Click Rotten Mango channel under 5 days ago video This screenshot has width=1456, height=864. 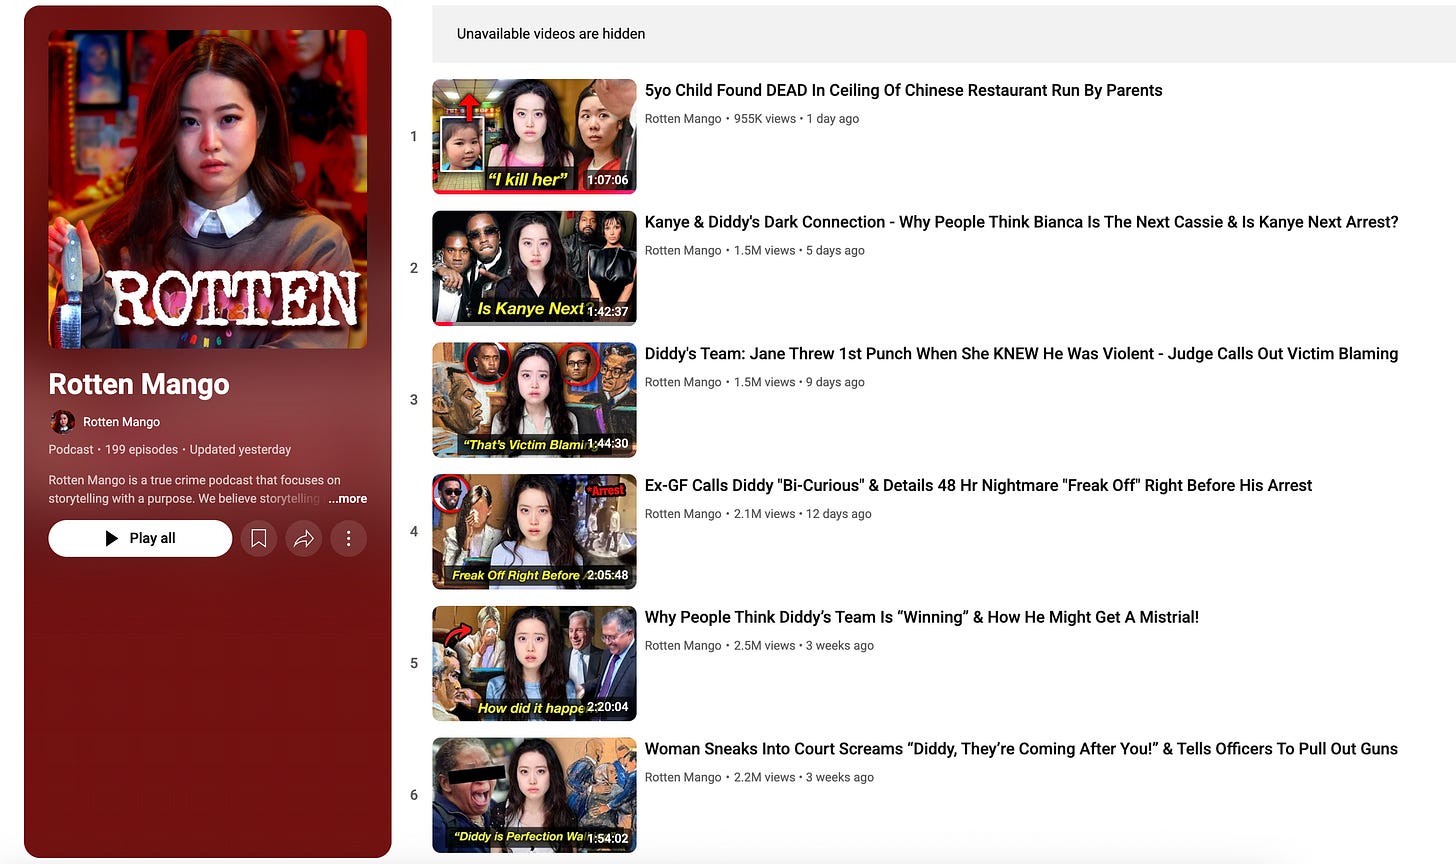point(683,250)
